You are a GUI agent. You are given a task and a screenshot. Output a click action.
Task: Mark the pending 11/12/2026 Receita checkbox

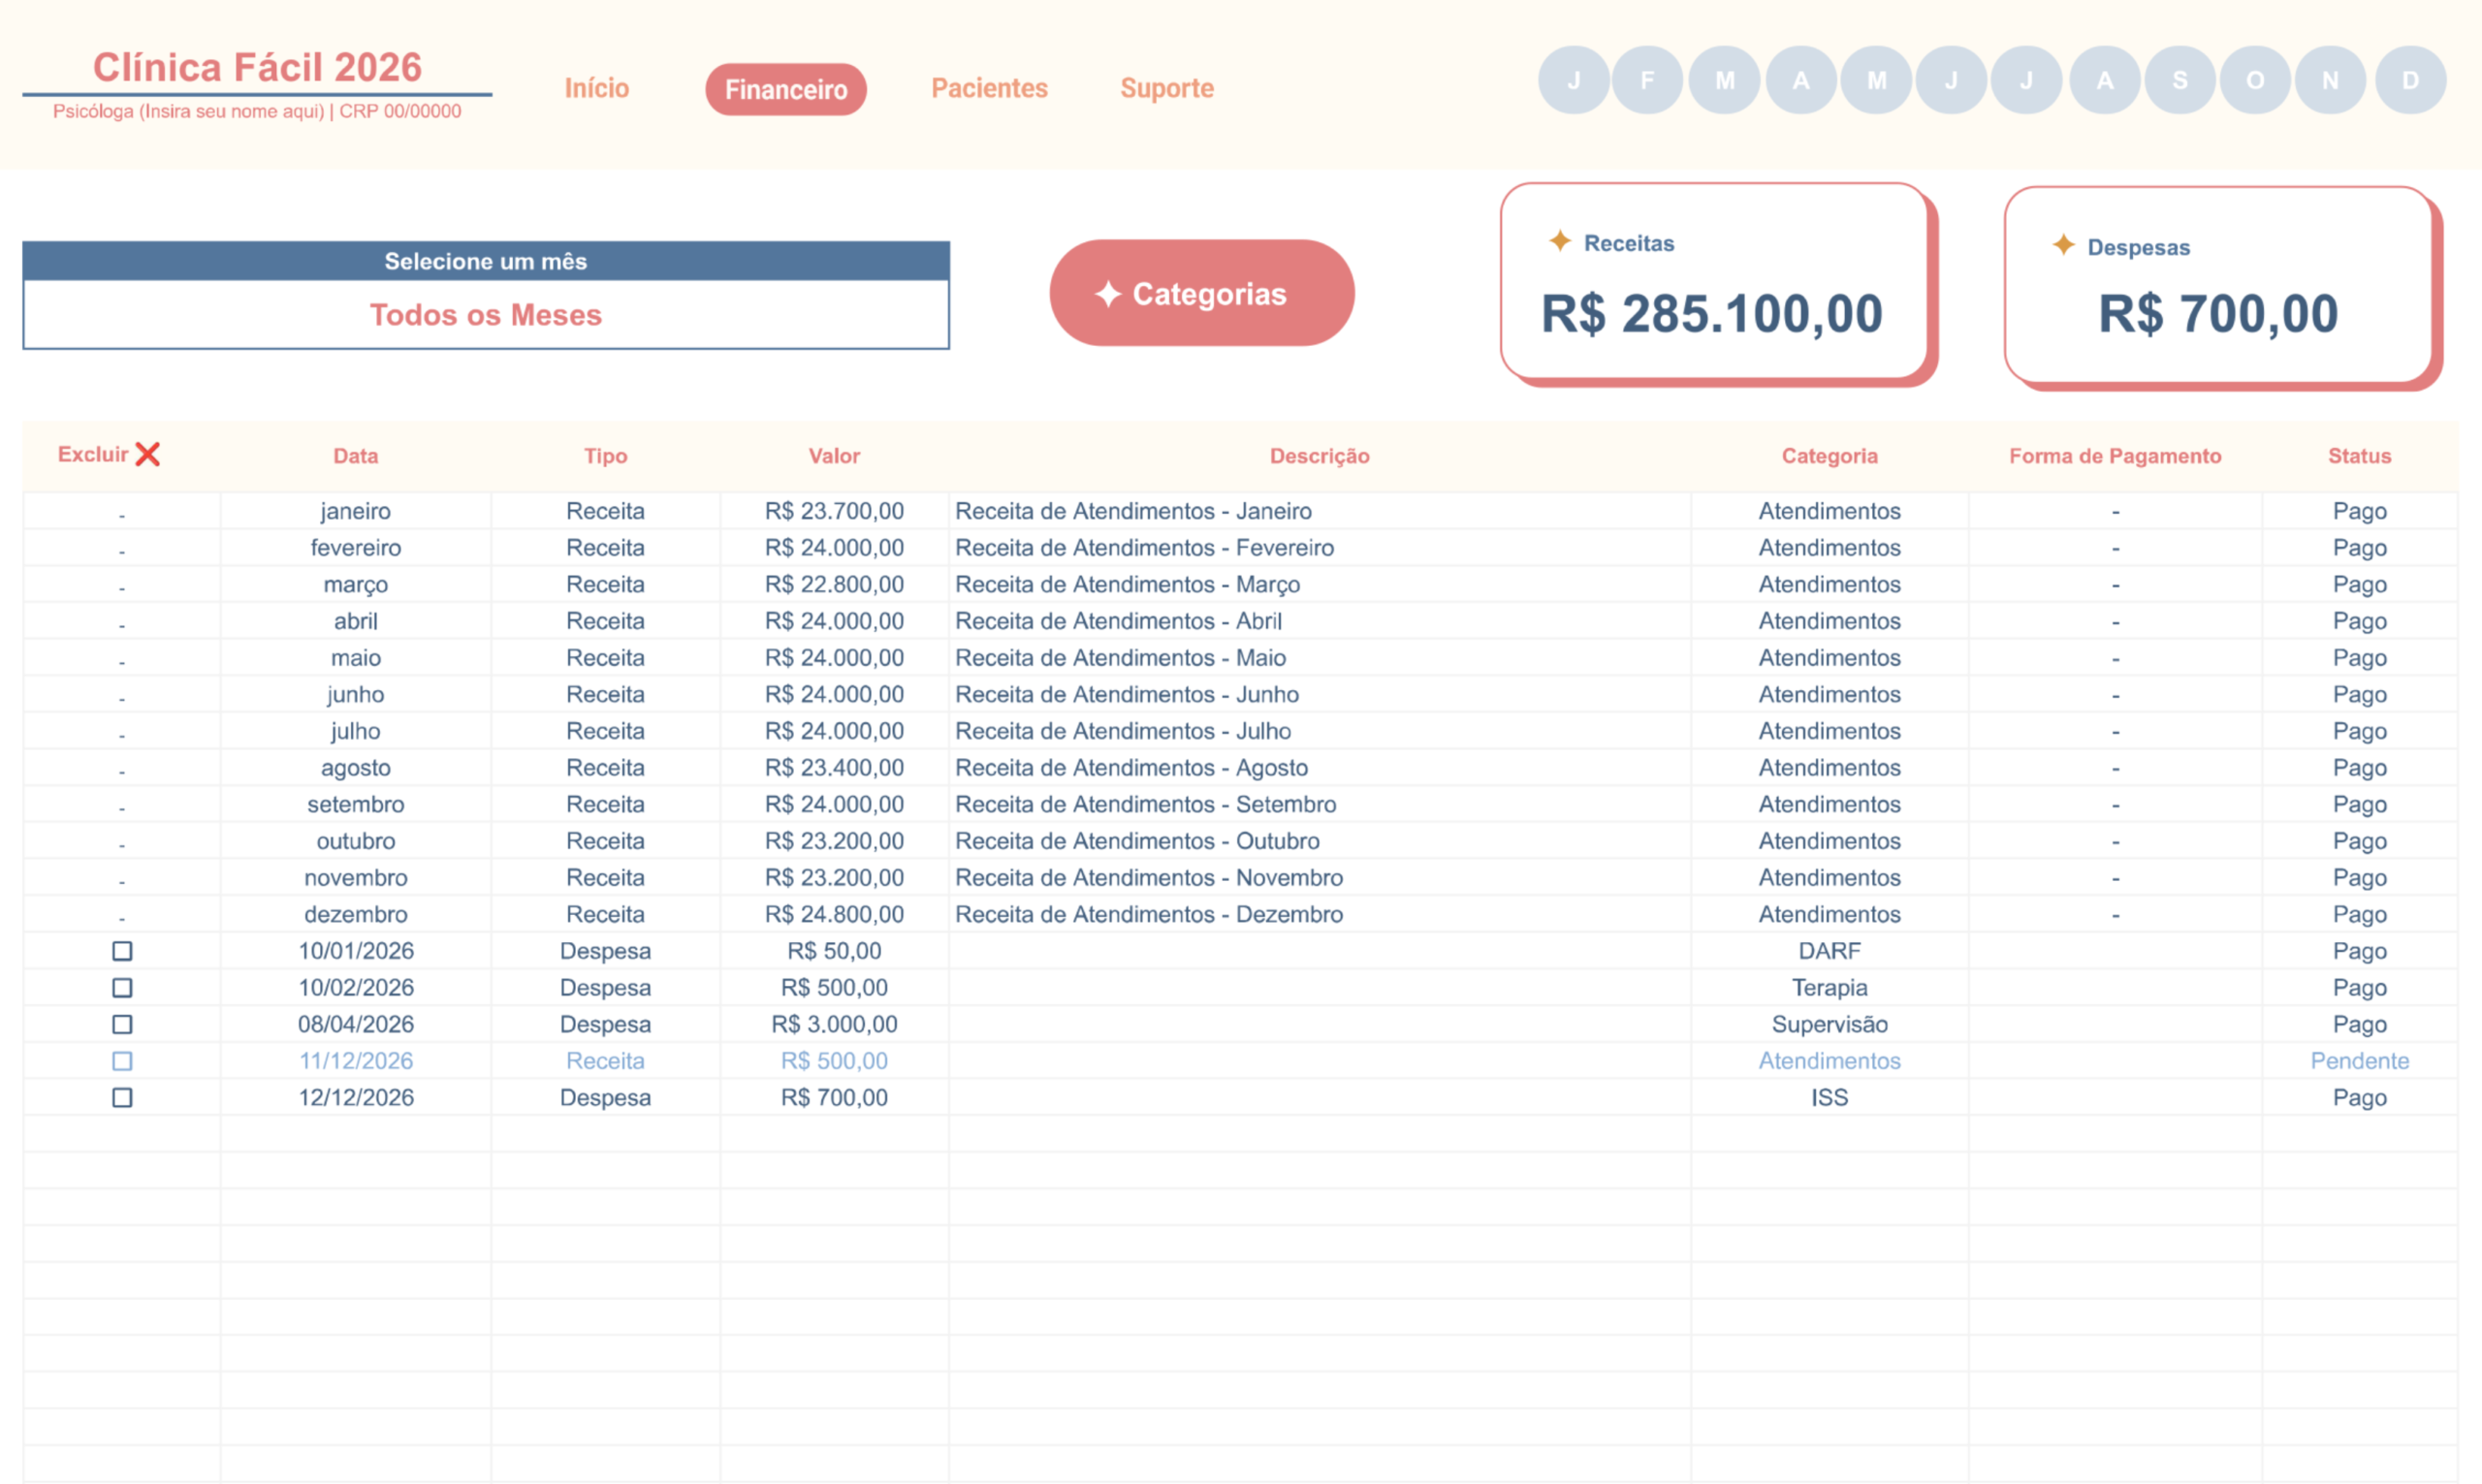point(122,1061)
